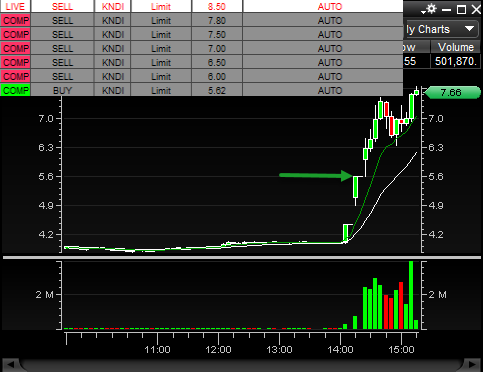The width and height of the screenshot is (483, 372).
Task: Open the settings gear menu
Action: (x=430, y=9)
